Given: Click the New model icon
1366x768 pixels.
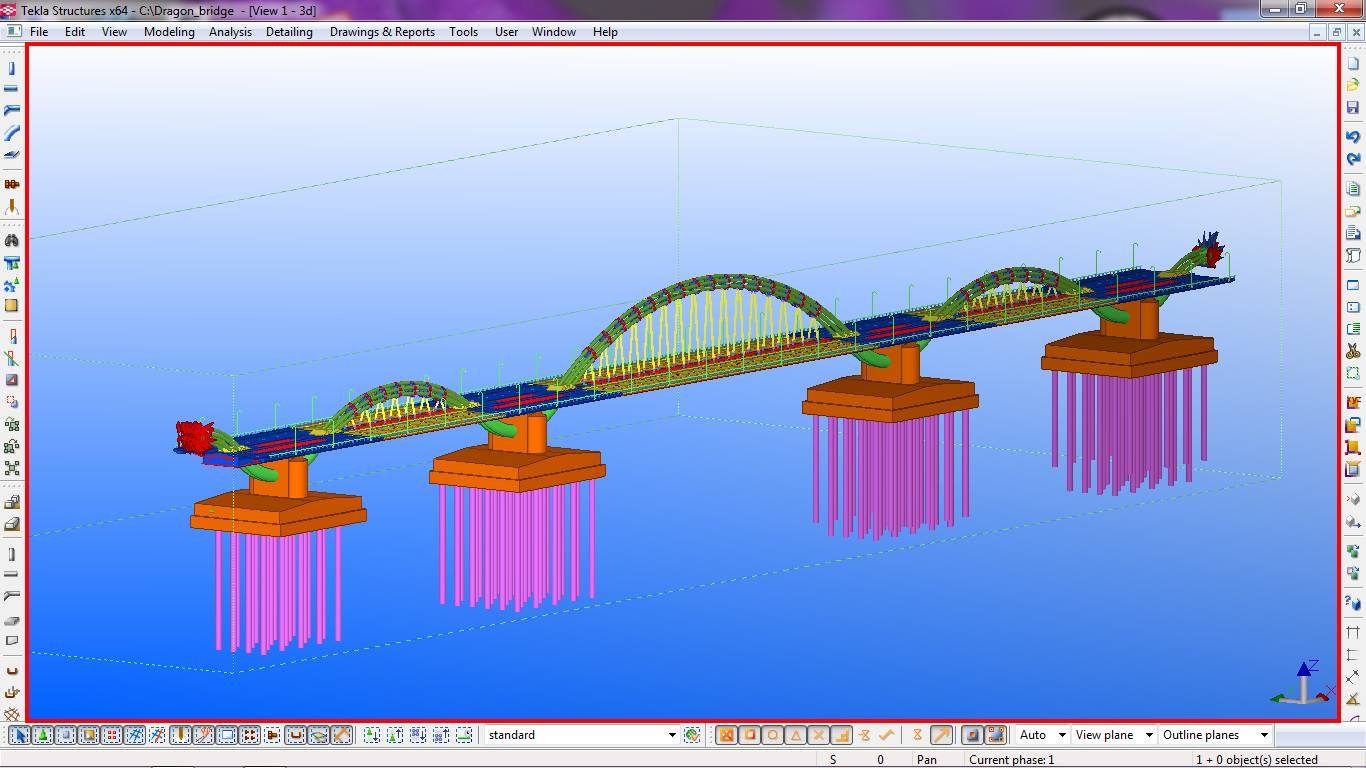Looking at the screenshot, I should pos(1353,63).
